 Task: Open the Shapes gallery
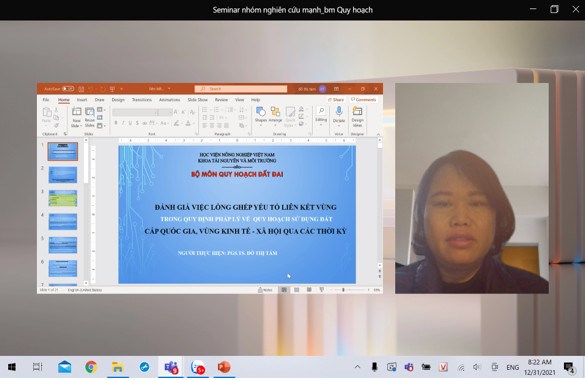coord(261,115)
